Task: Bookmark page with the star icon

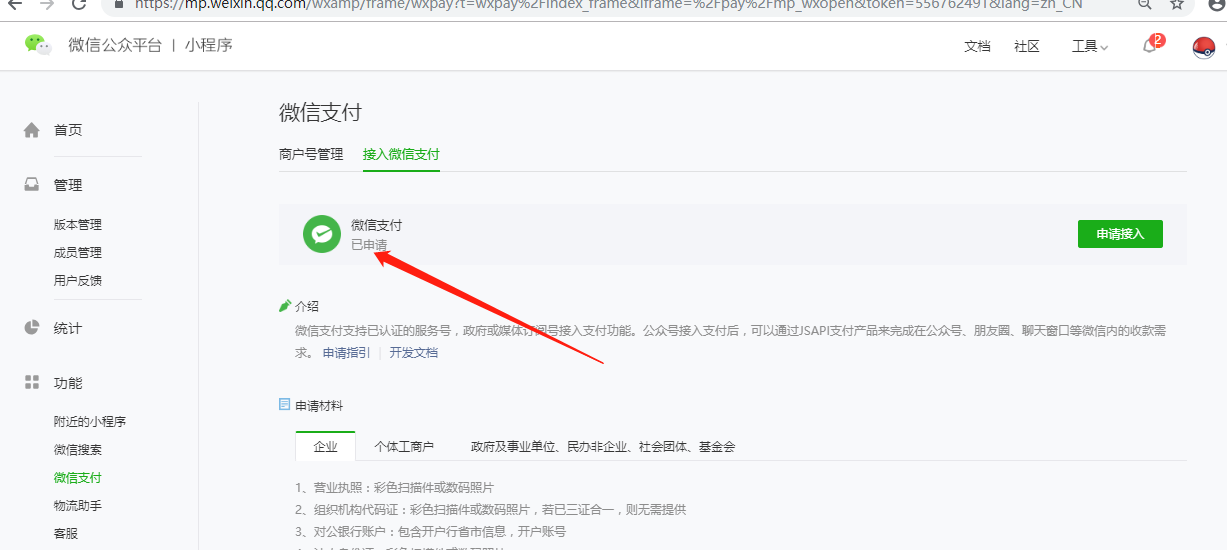Action: 1177,4
